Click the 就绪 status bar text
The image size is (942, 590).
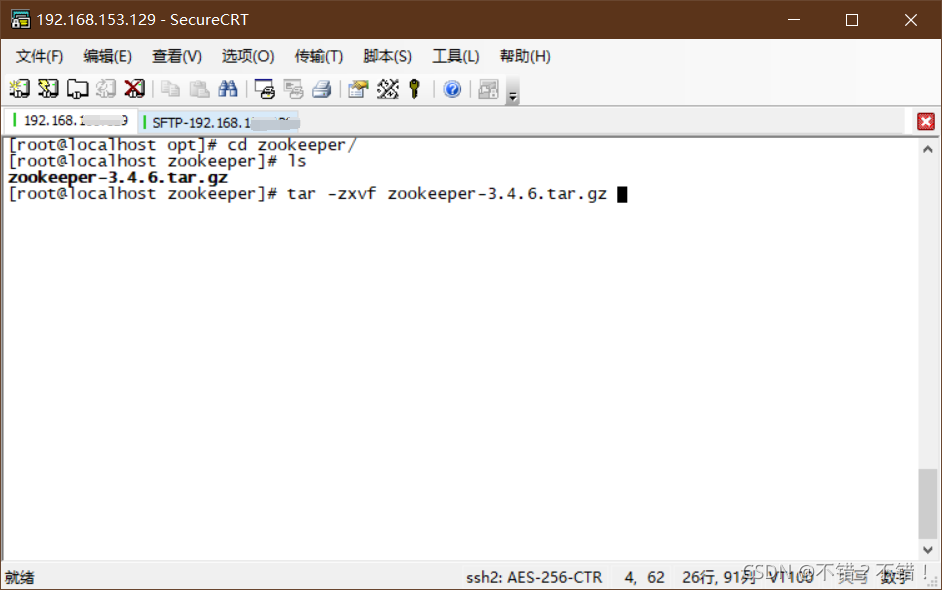(20, 578)
